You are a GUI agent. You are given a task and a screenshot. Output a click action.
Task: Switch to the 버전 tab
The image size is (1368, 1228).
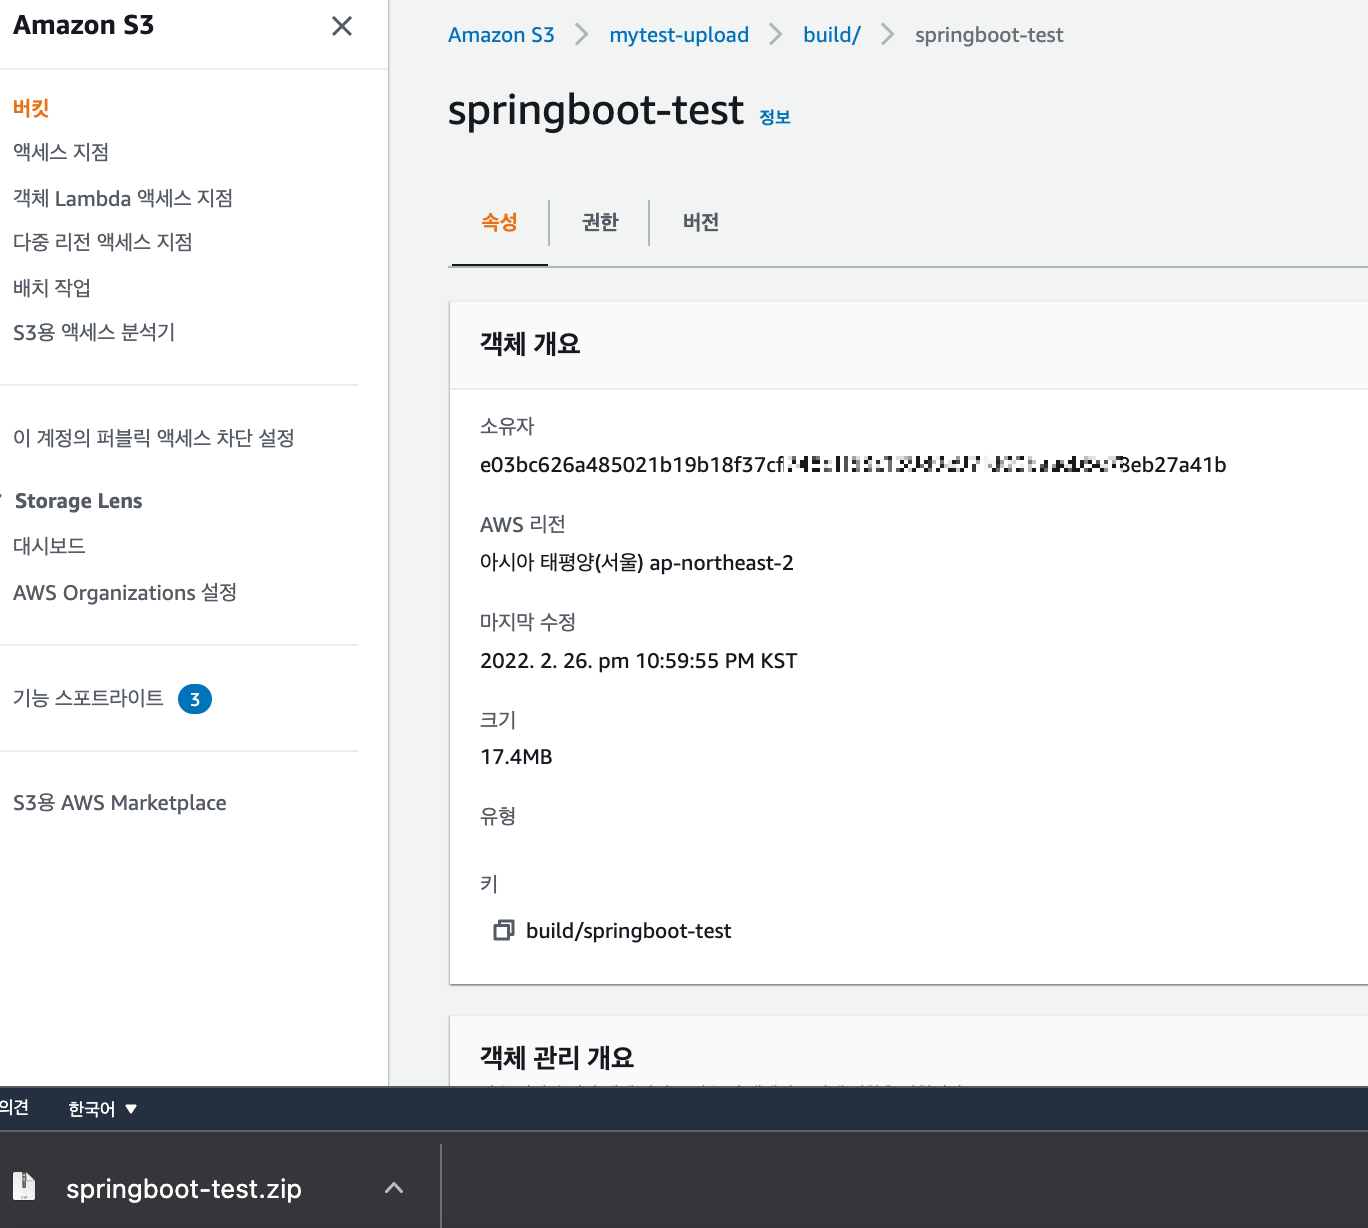tap(701, 222)
